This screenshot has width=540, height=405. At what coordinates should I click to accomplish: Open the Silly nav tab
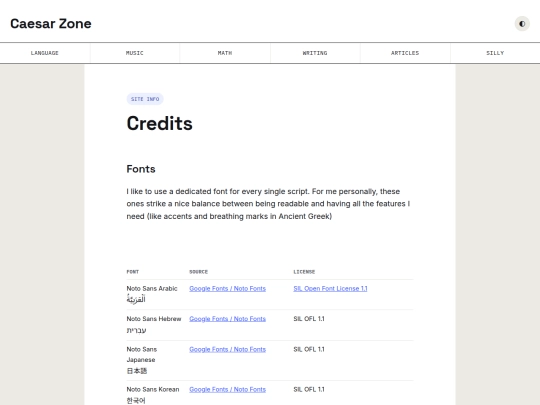pyautogui.click(x=495, y=53)
